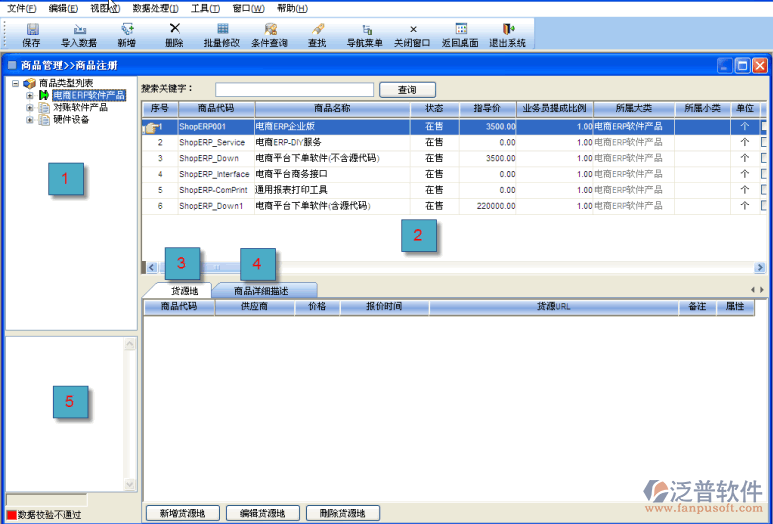Click the 删除货源地 button
The width and height of the screenshot is (773, 524).
343,513
